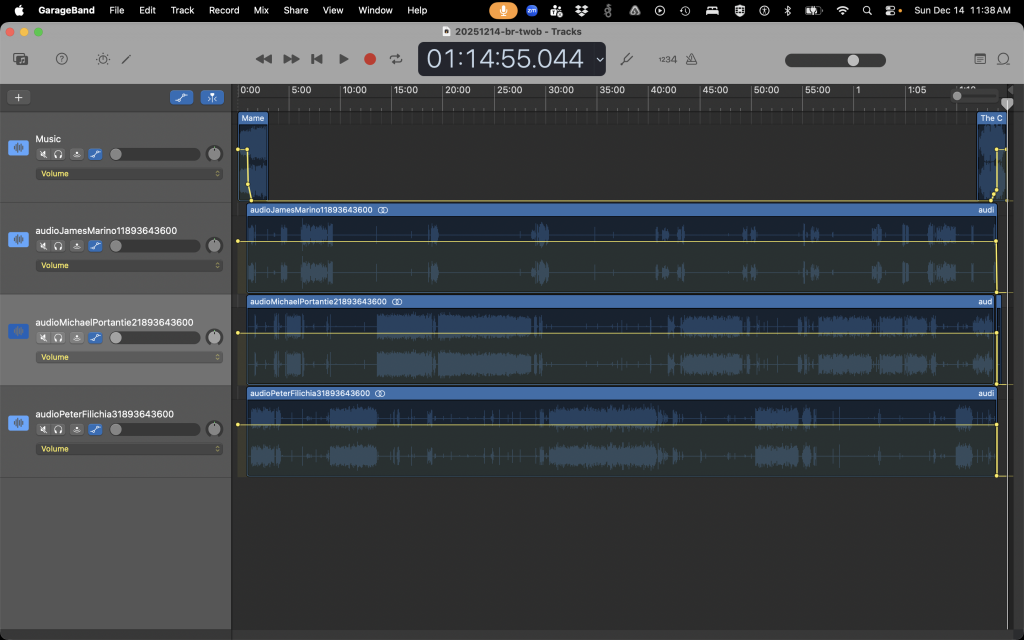Viewport: 1024px width, 640px height.
Task: Toggle the metronome click
Action: coord(691,59)
